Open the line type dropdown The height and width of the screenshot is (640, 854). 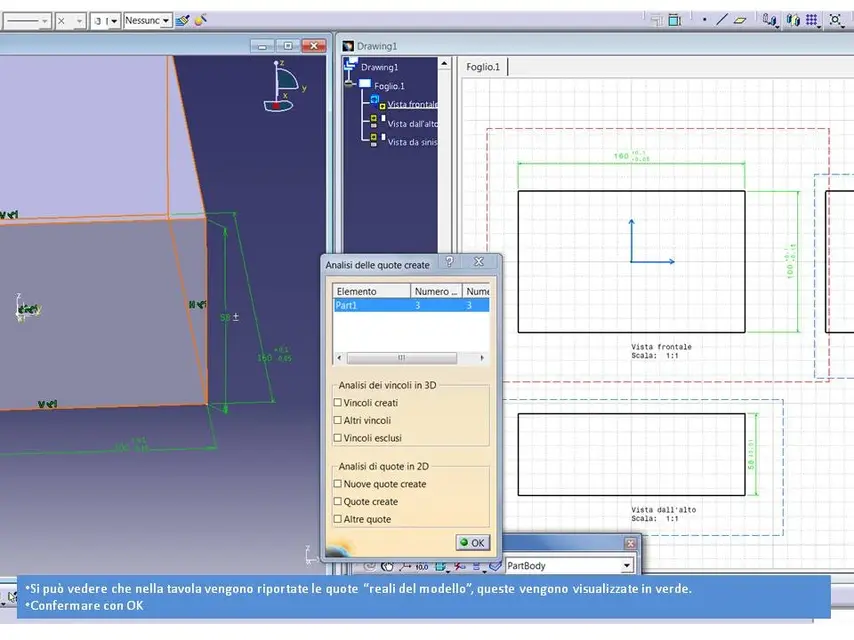(28, 21)
